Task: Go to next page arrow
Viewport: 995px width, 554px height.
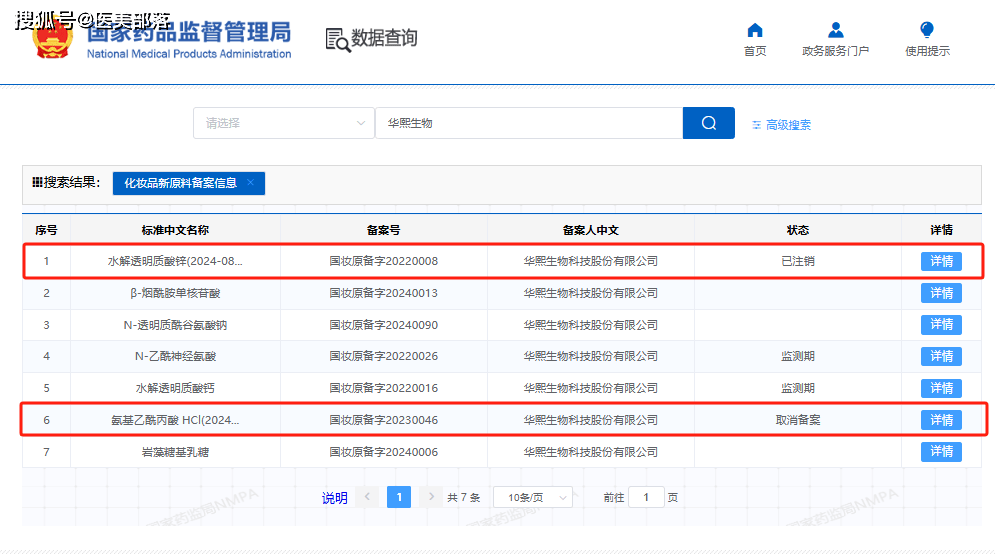Action: [x=430, y=497]
